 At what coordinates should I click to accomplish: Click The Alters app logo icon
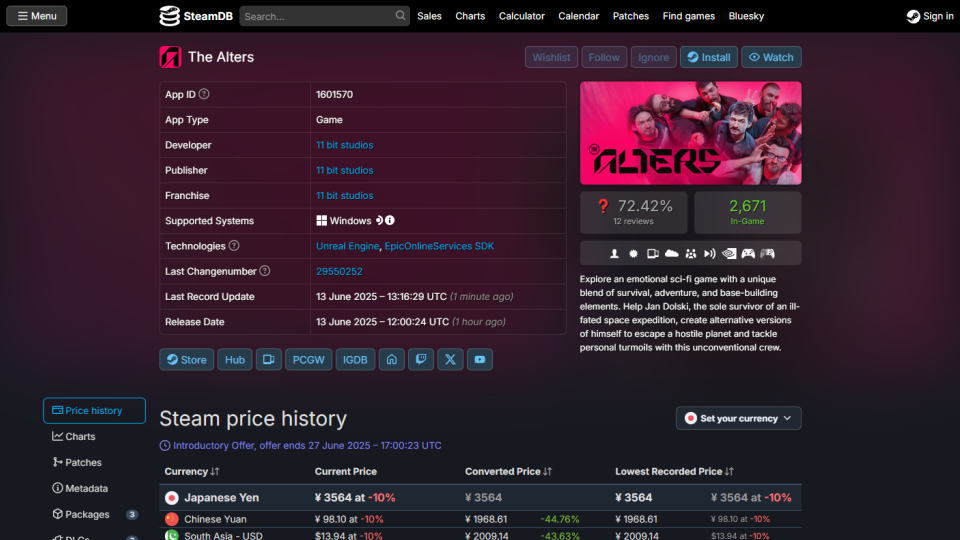tap(170, 57)
